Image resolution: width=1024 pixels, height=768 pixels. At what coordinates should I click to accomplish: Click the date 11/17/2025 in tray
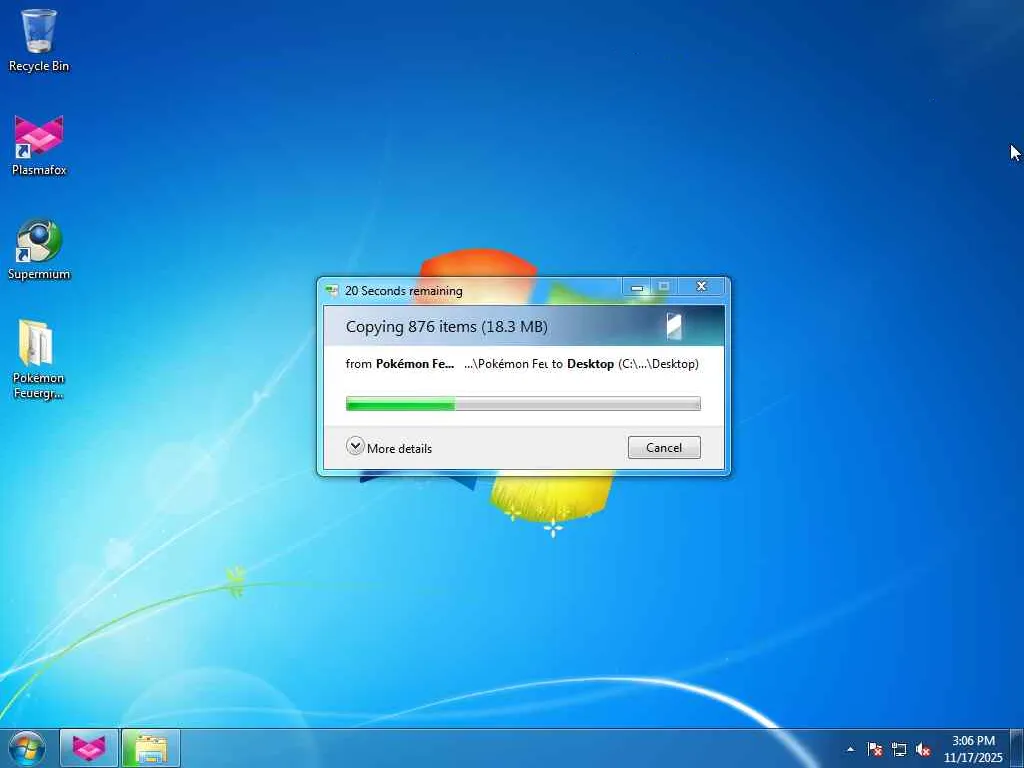973,758
